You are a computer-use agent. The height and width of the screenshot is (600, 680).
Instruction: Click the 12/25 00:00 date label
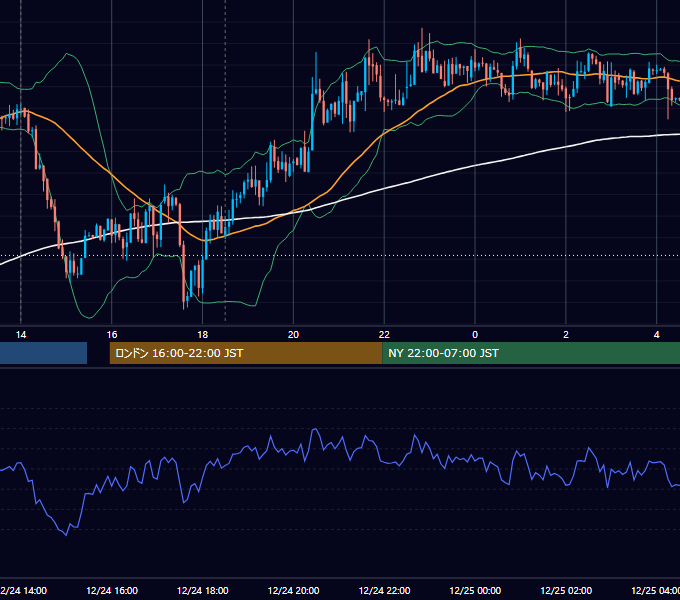pos(475,590)
